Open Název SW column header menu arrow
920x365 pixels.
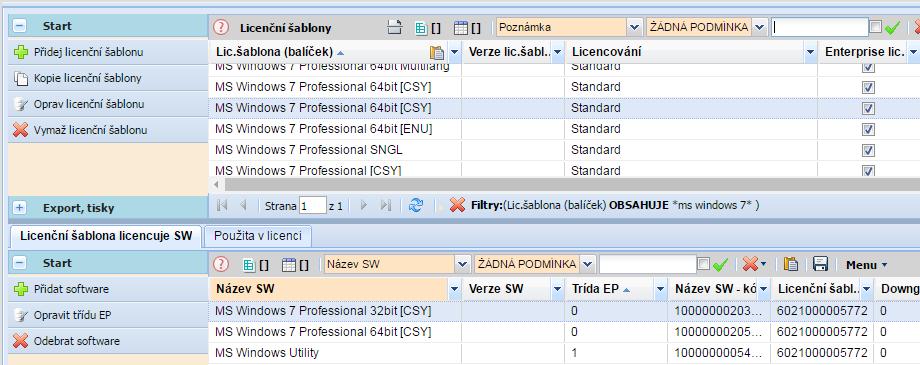pos(454,289)
